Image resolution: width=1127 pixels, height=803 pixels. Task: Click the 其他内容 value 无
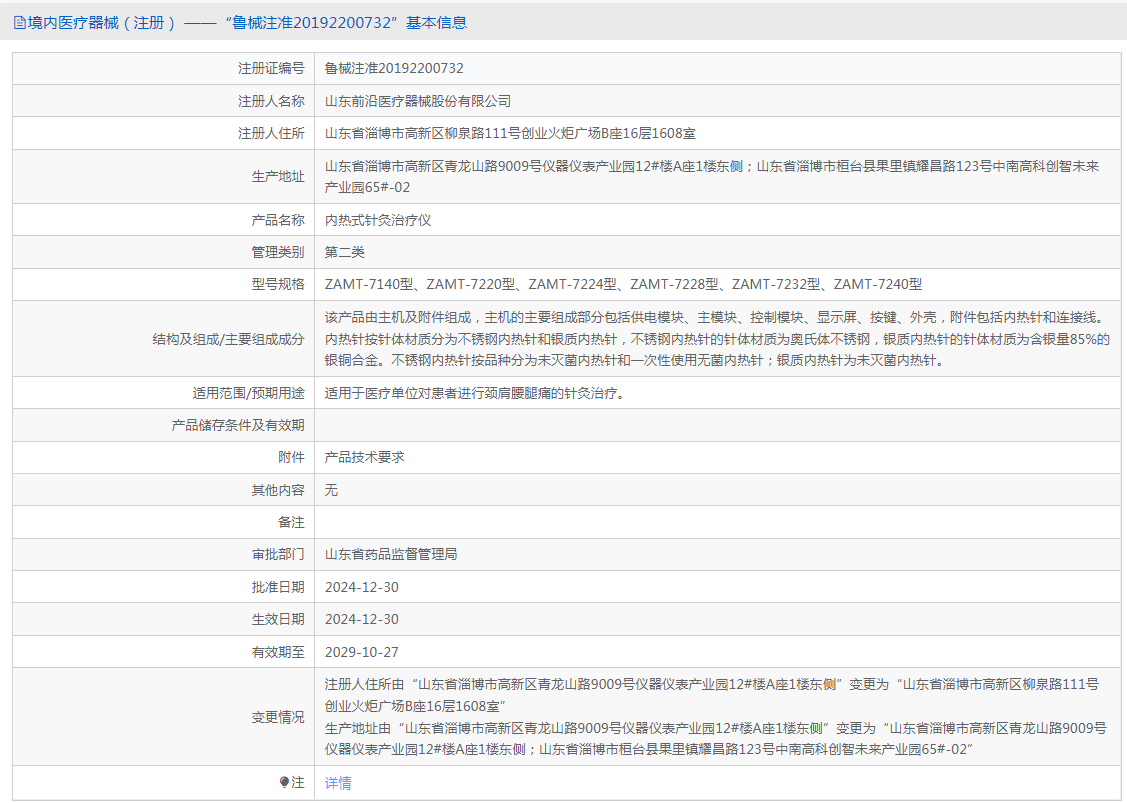point(331,490)
